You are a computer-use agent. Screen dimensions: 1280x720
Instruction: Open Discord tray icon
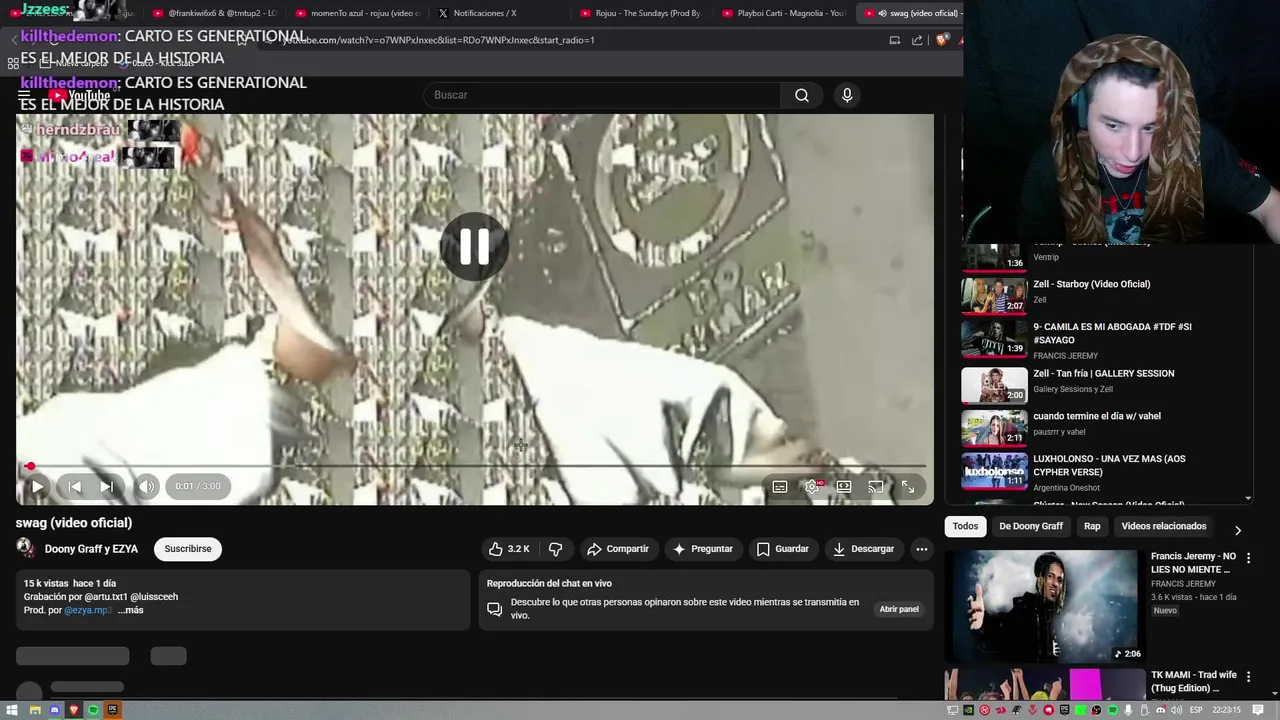(1161, 710)
